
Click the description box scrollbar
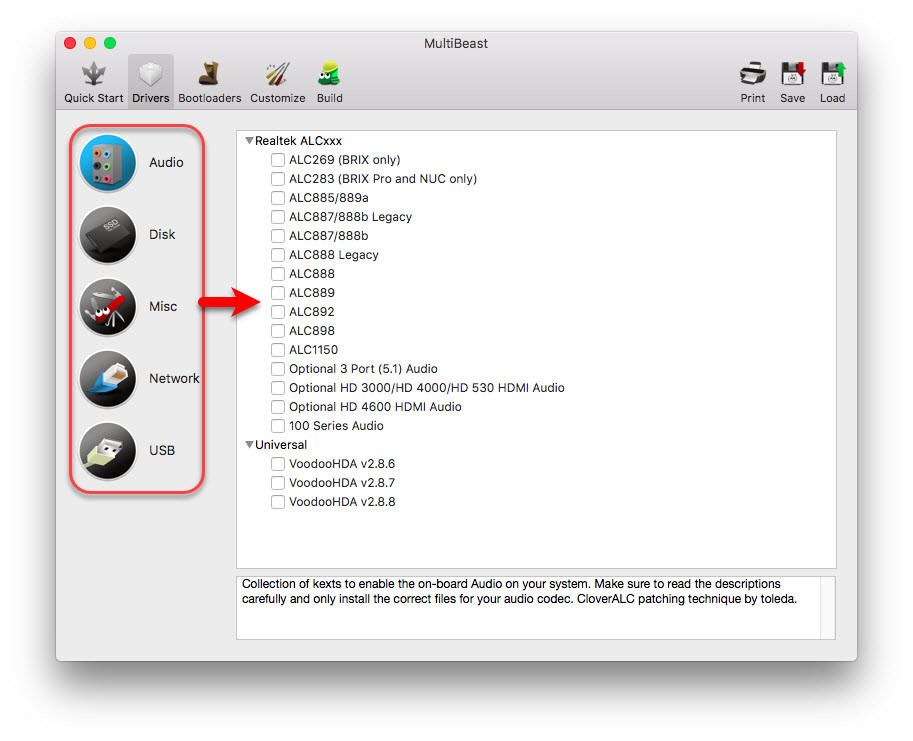click(827, 608)
